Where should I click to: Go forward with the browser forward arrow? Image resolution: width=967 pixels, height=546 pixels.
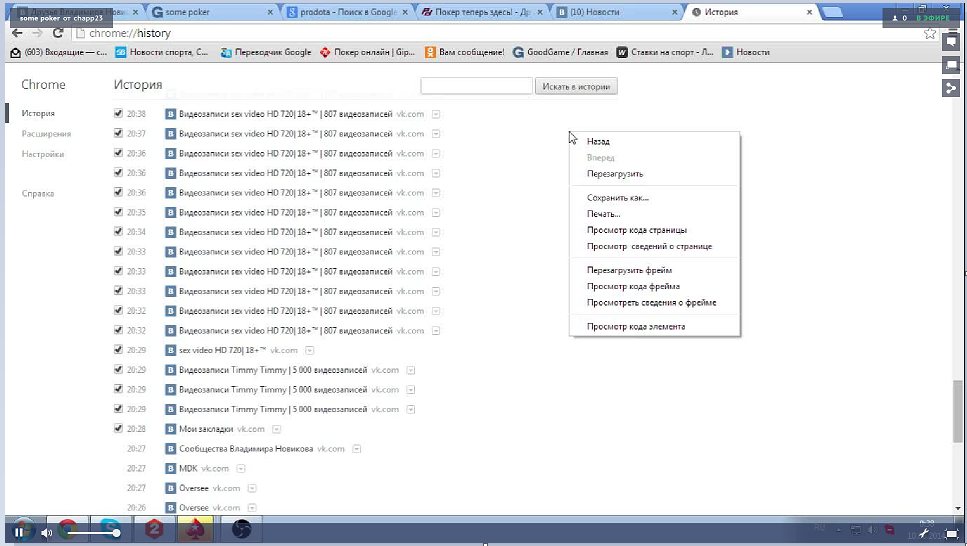click(38, 33)
